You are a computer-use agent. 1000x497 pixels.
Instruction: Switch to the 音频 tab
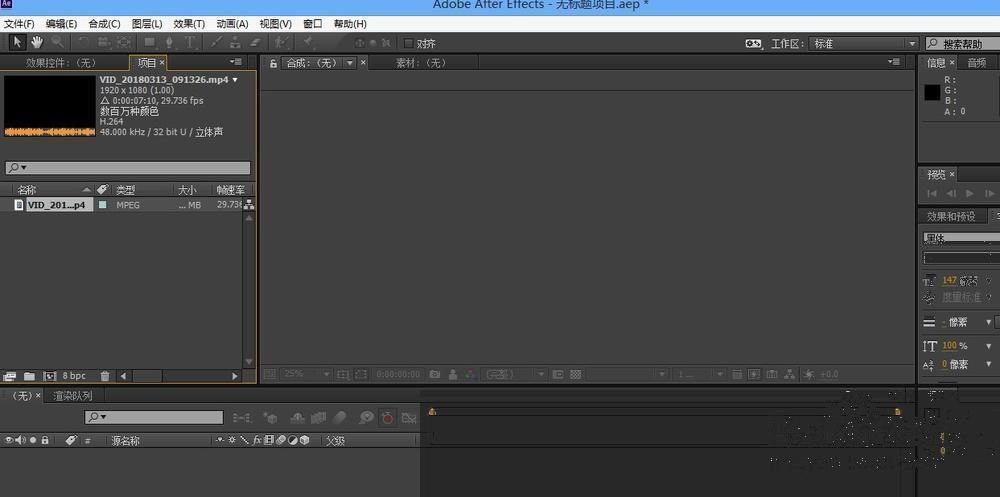[x=976, y=63]
